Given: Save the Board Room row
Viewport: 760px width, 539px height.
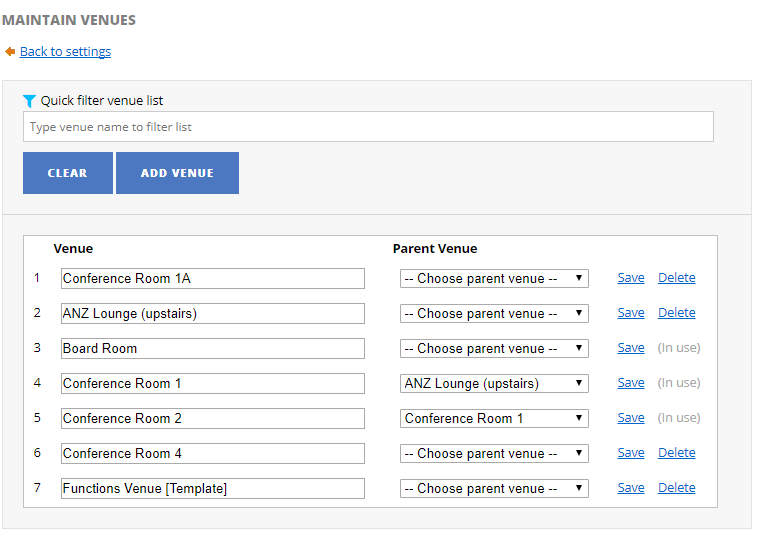Looking at the screenshot, I should [630, 348].
